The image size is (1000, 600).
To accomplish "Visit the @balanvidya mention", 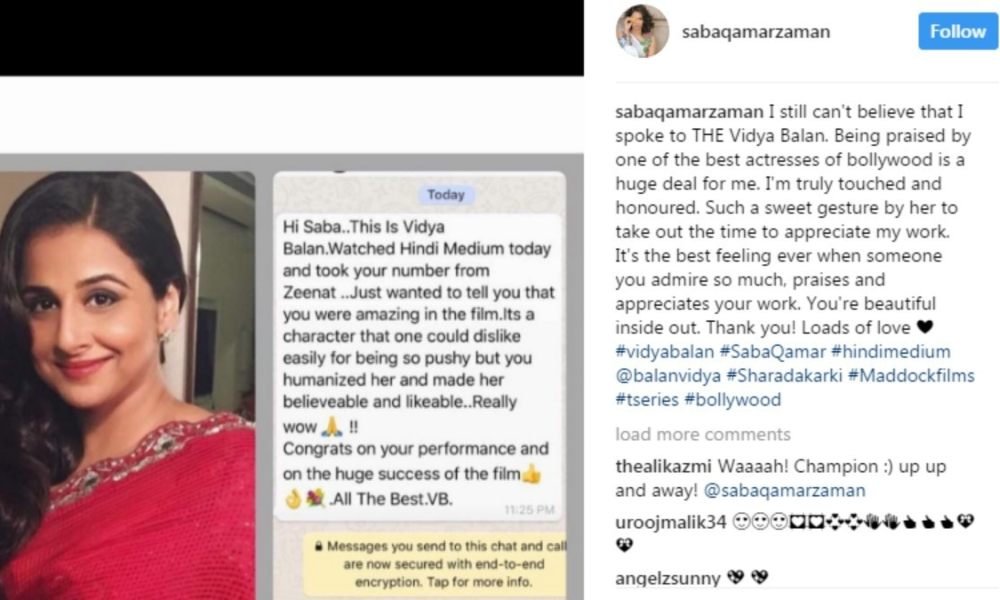I will 668,376.
